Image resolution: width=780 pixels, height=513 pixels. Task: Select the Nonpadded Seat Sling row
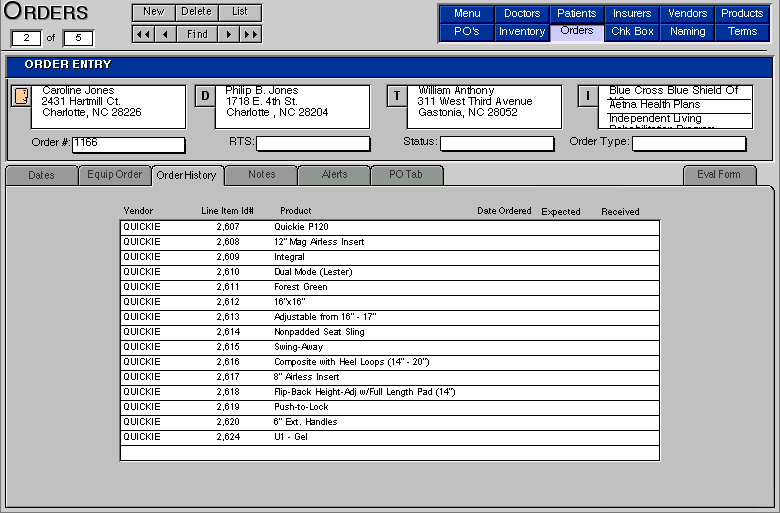pyautogui.click(x=390, y=332)
